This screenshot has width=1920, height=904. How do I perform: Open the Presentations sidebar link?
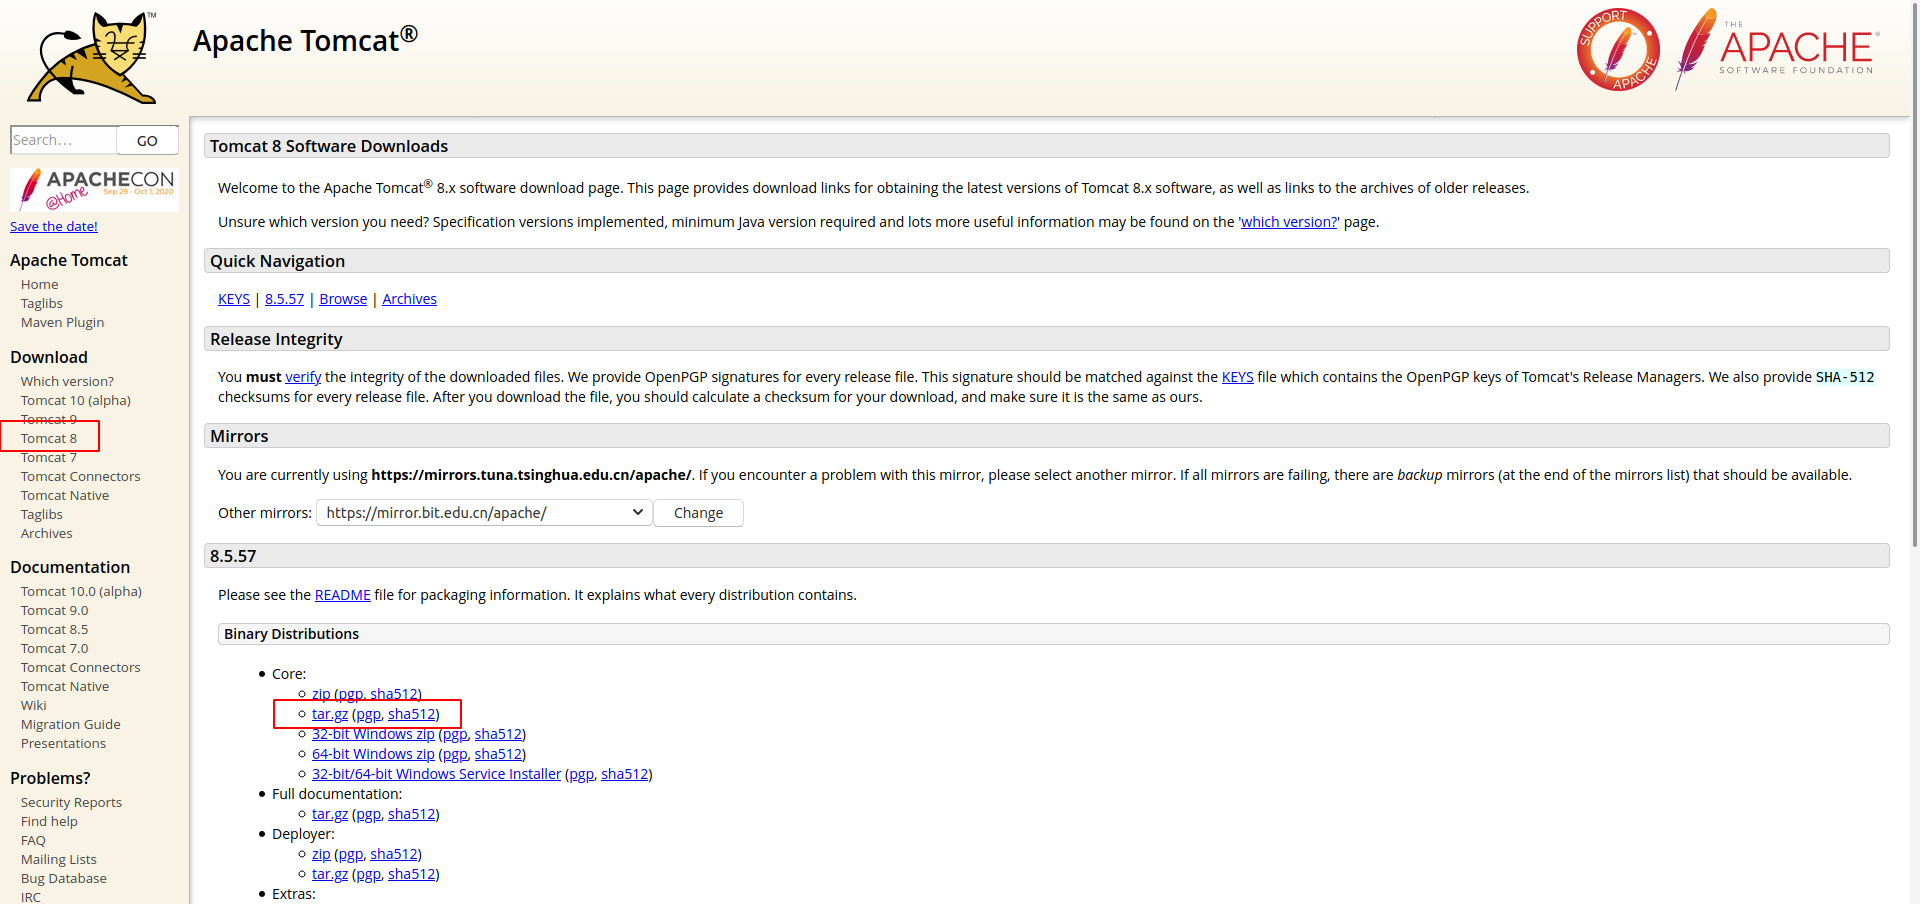tap(63, 743)
